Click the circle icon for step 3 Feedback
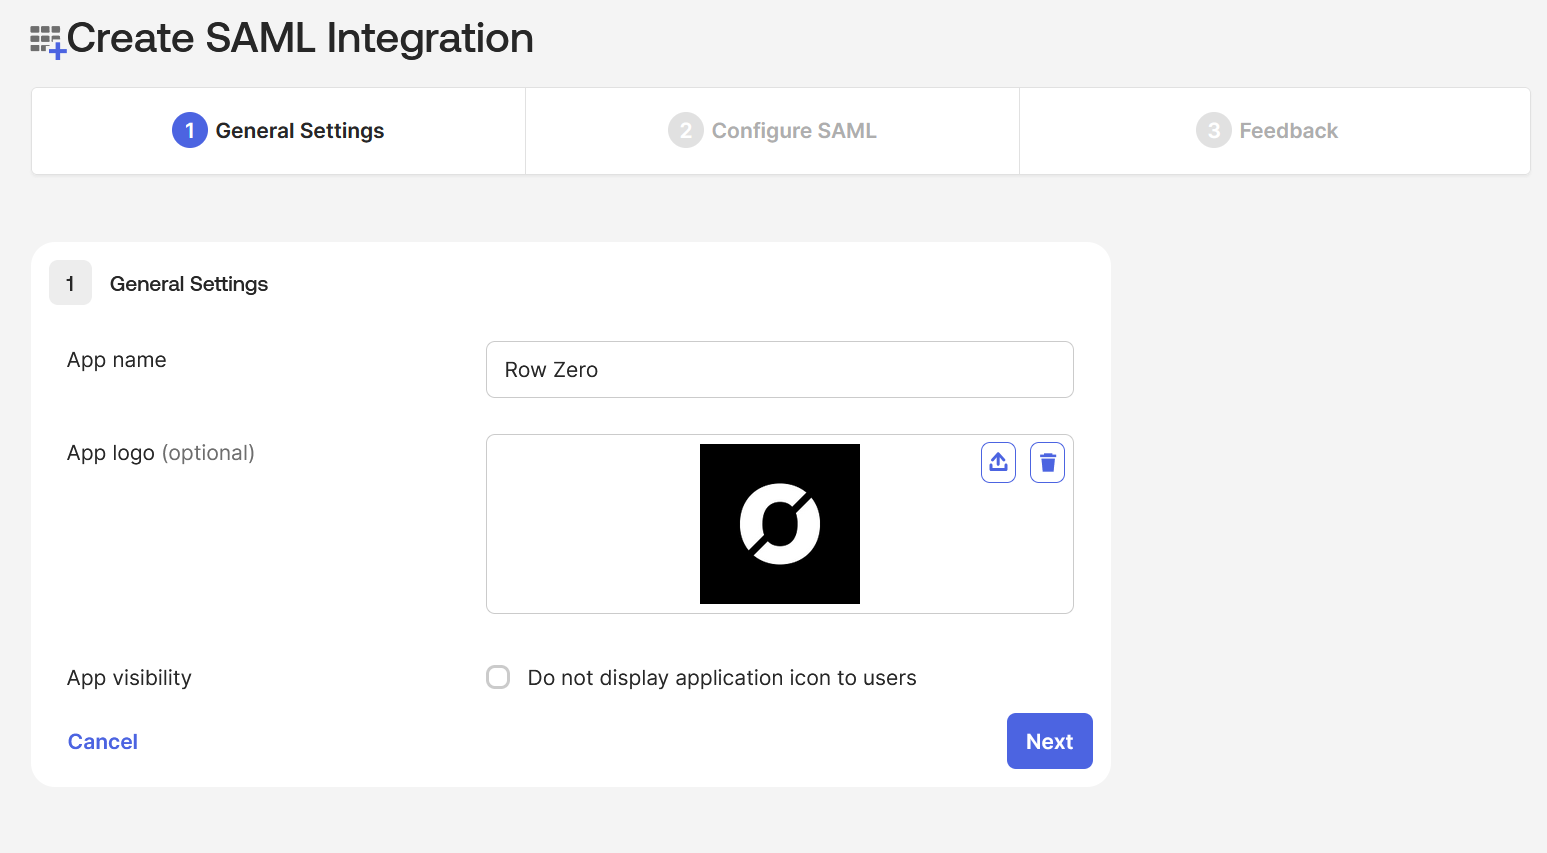 point(1213,130)
